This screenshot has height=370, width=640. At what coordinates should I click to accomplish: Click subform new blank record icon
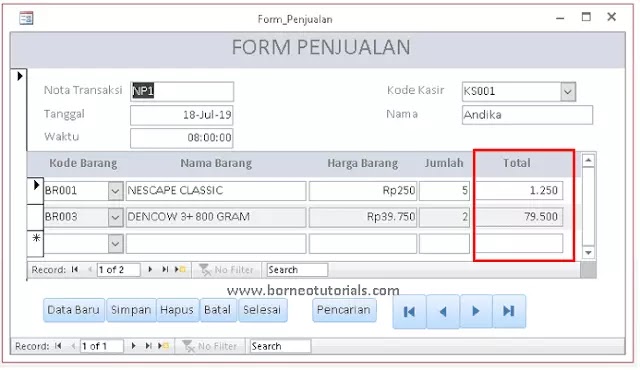[x=180, y=269]
